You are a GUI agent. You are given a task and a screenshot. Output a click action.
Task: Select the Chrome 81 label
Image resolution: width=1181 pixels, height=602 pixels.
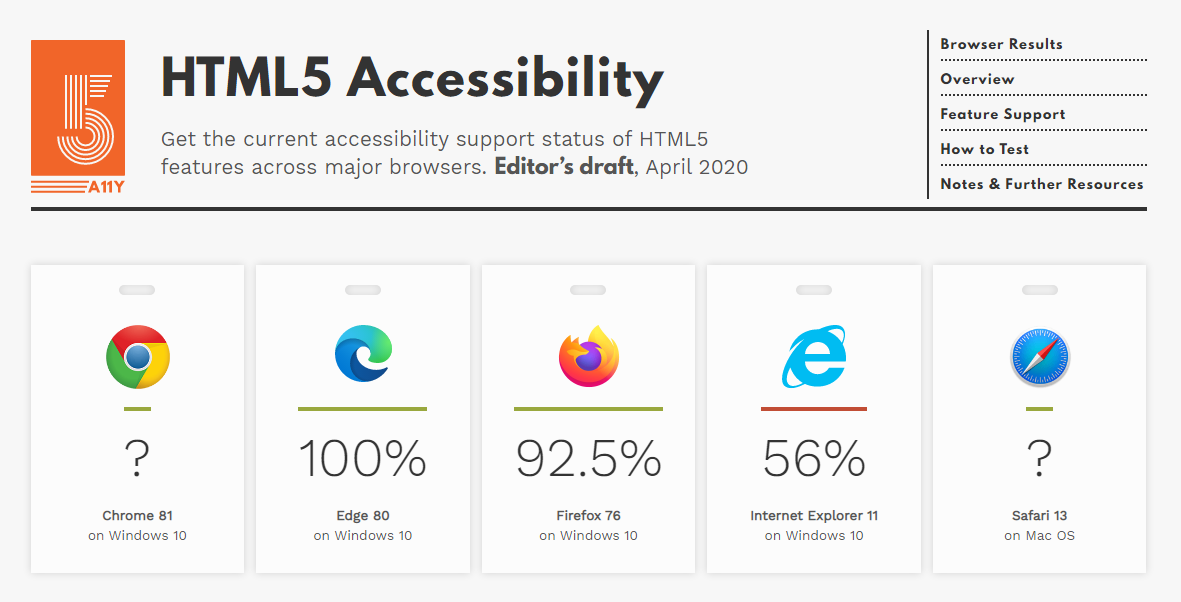tap(137, 516)
